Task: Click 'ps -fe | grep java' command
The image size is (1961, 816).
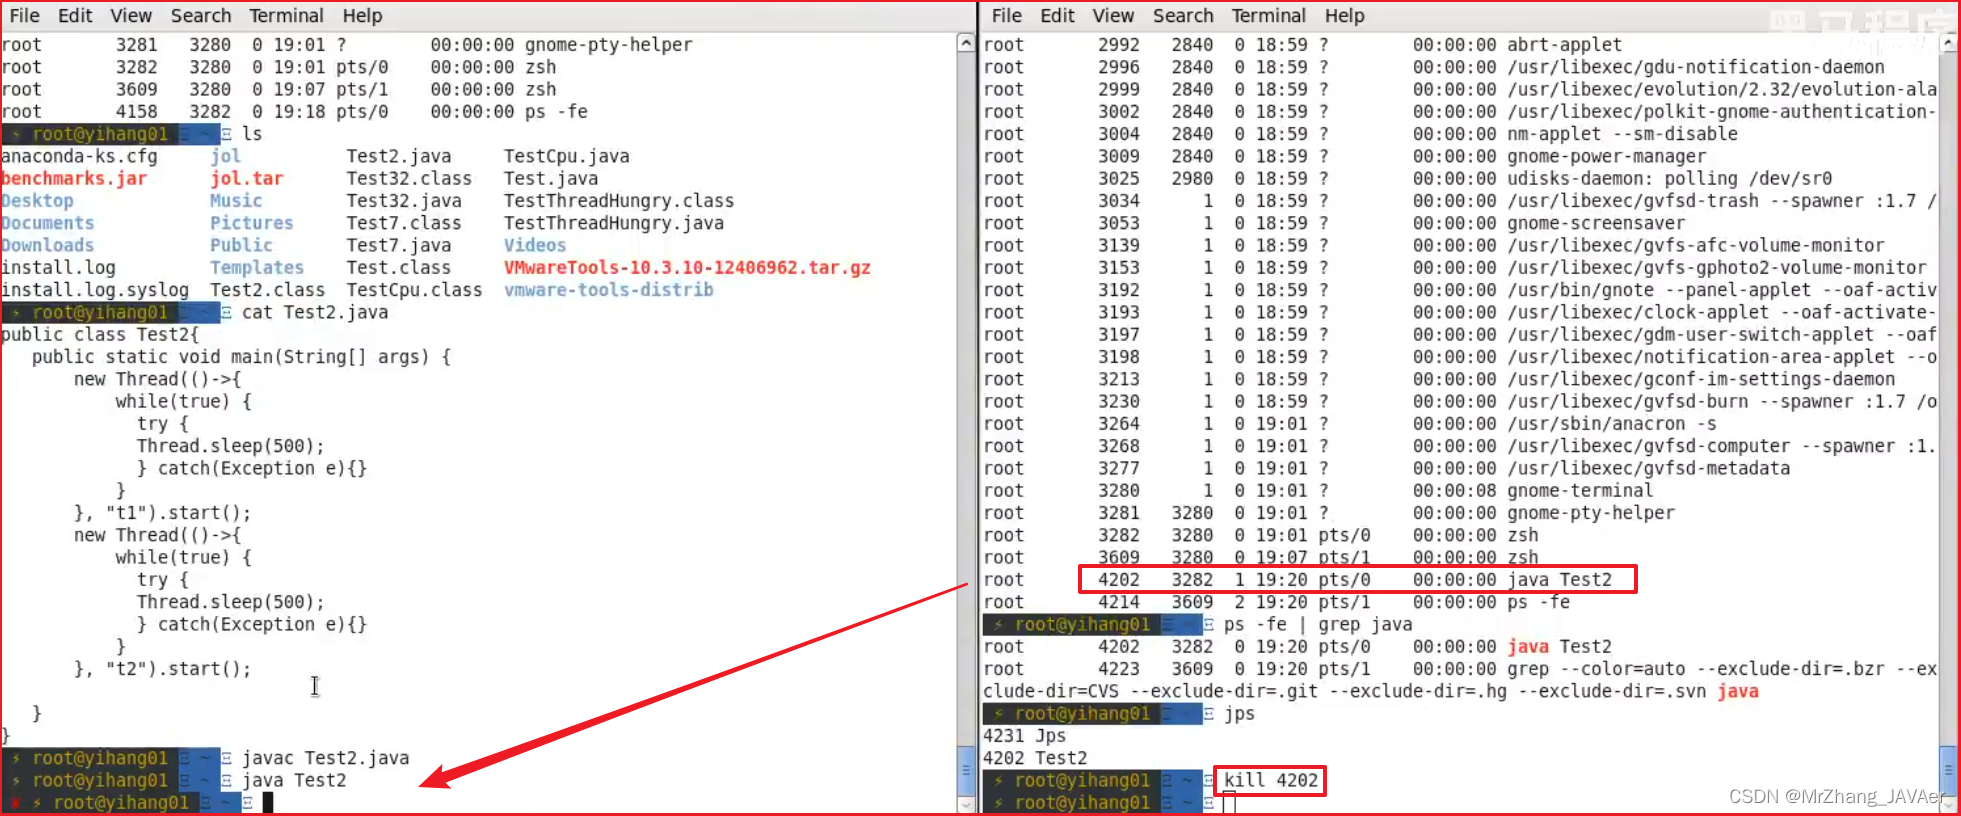Action: click(1318, 624)
